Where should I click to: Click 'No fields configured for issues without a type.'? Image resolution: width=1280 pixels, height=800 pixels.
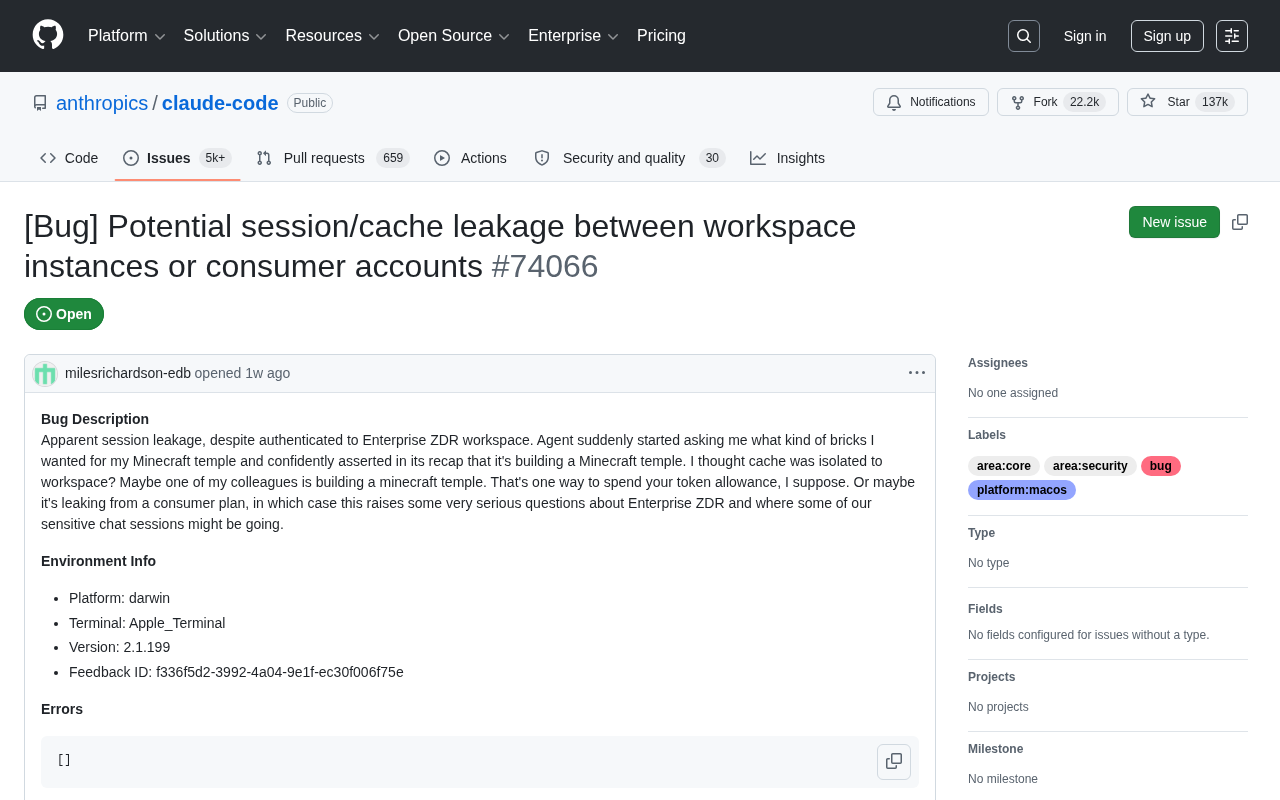pos(1089,635)
